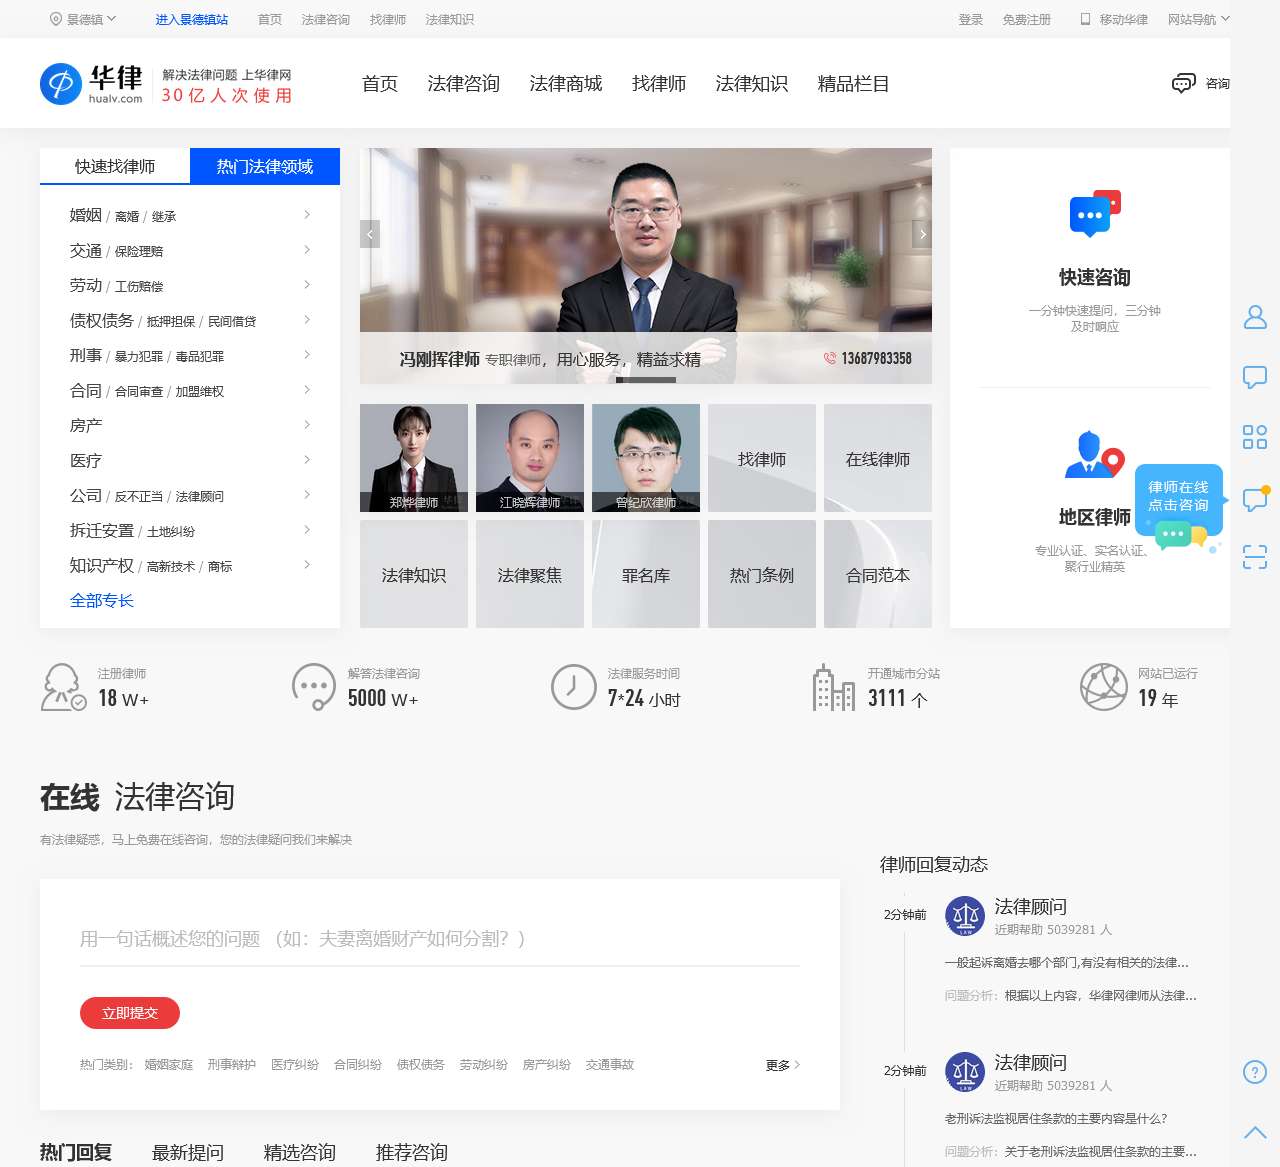
Task: Click the second 法律顾问 avatar icon
Action: pos(965,1072)
